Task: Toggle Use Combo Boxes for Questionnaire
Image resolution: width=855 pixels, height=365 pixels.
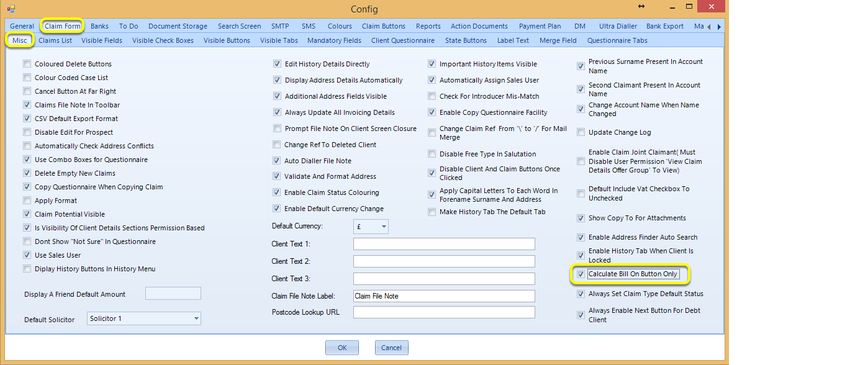Action: click(27, 159)
